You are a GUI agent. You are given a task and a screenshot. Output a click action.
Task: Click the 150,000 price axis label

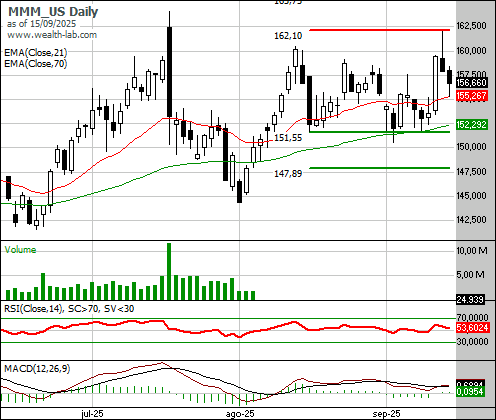point(471,147)
